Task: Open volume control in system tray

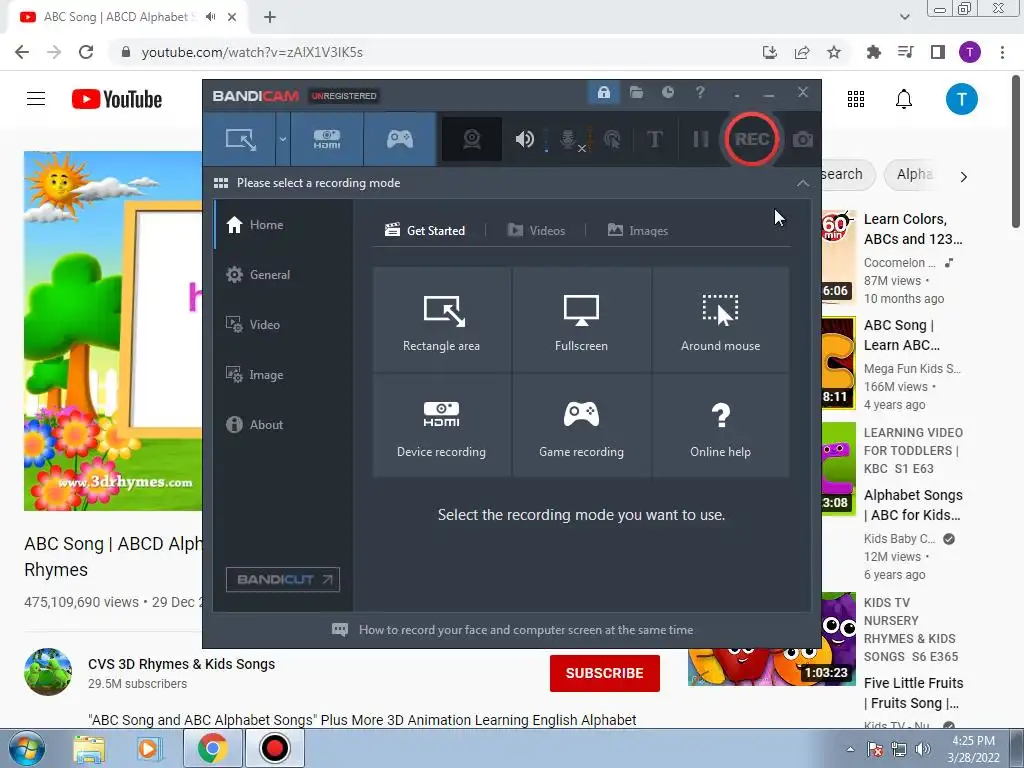Action: tap(923, 749)
